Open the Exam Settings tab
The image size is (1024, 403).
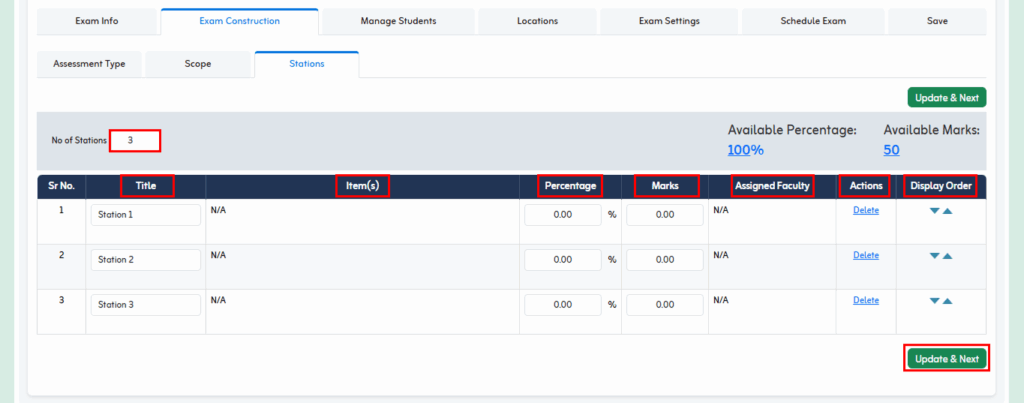[669, 21]
